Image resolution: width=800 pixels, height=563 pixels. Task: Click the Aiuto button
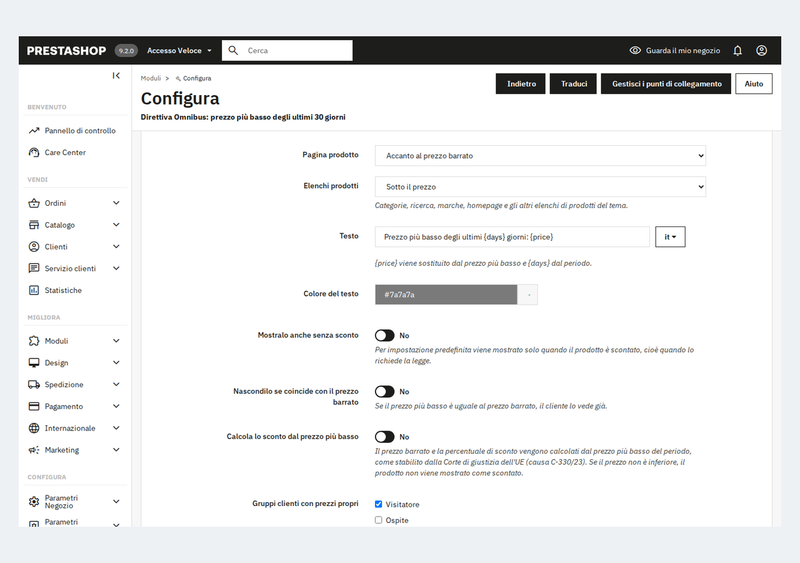754,84
